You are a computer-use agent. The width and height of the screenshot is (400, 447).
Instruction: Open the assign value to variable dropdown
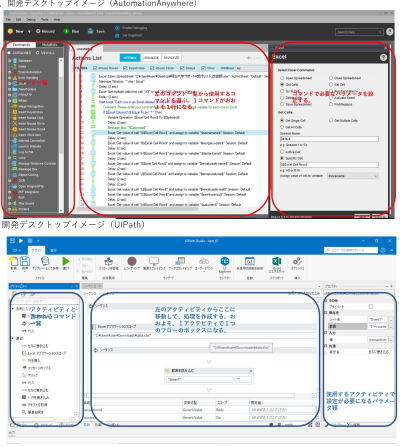(x=353, y=176)
